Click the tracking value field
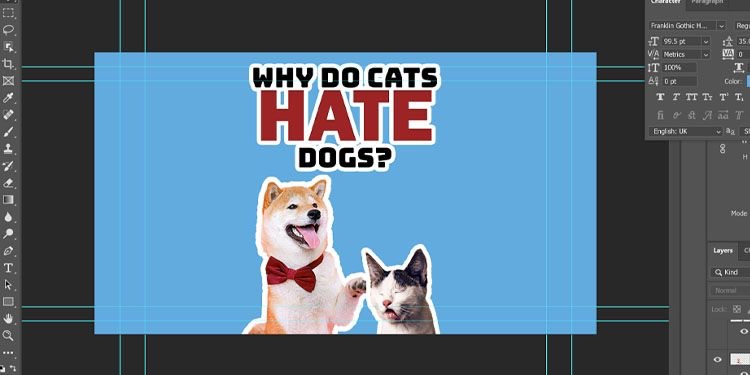The height and width of the screenshot is (375, 750). [743, 55]
